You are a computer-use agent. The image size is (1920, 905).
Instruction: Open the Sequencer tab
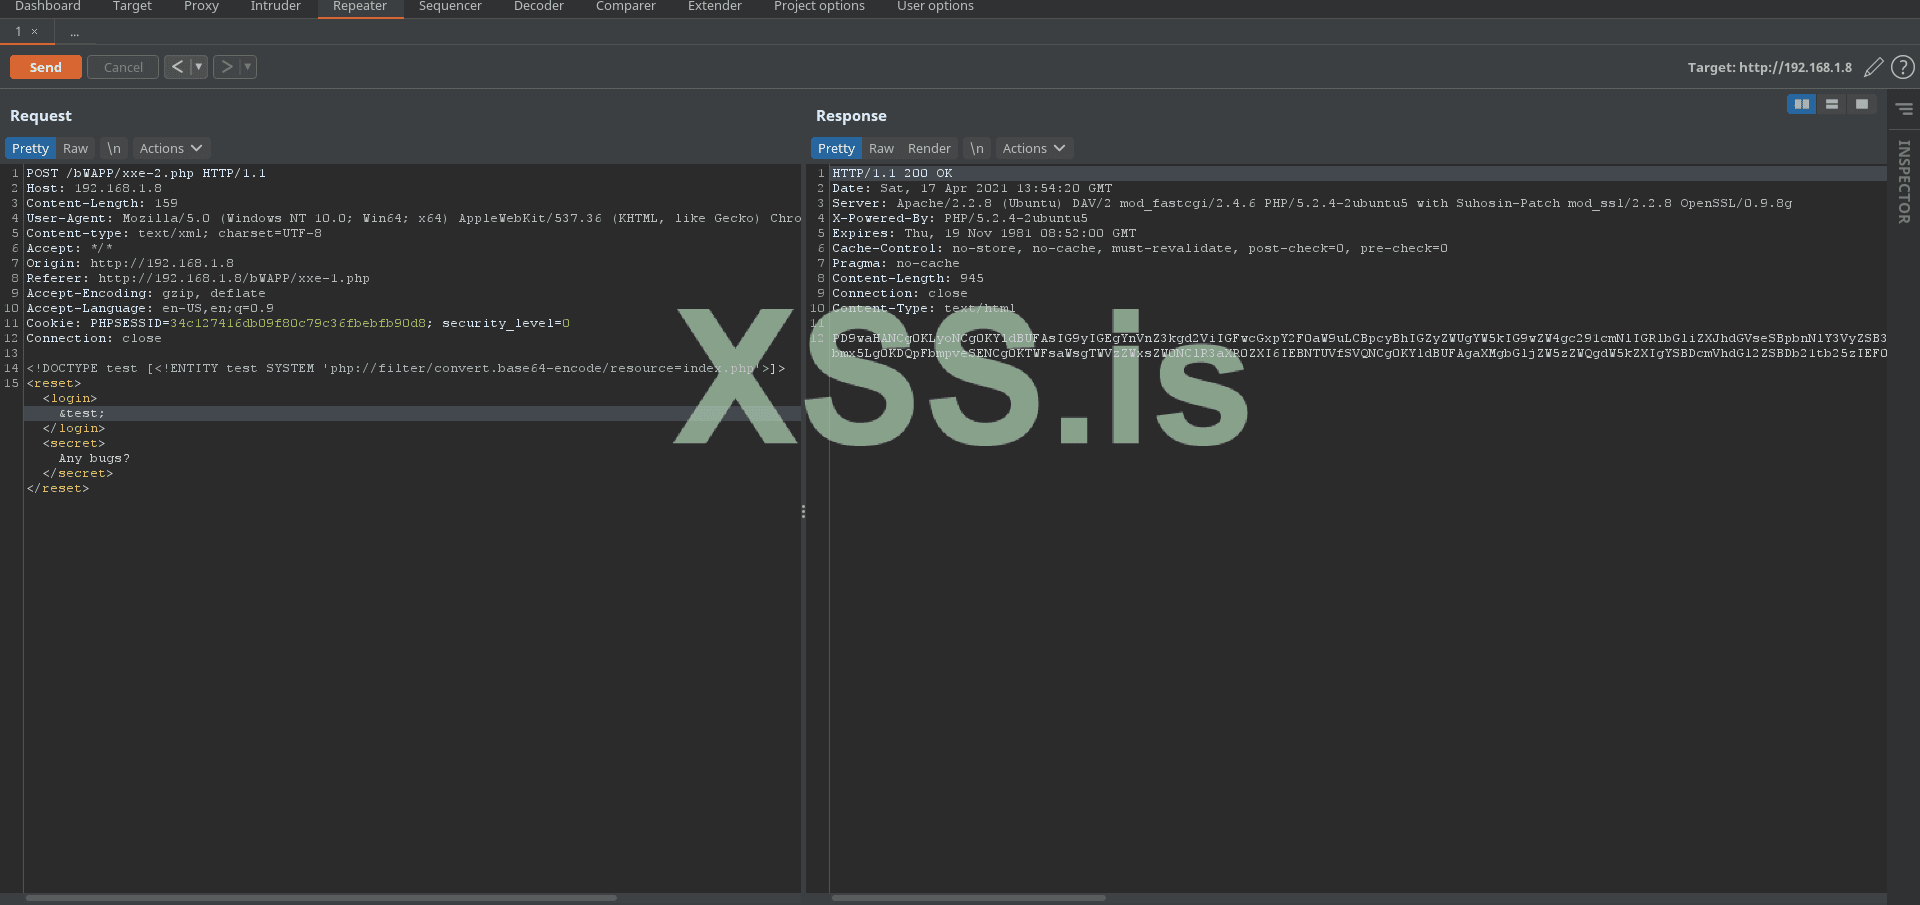click(450, 7)
